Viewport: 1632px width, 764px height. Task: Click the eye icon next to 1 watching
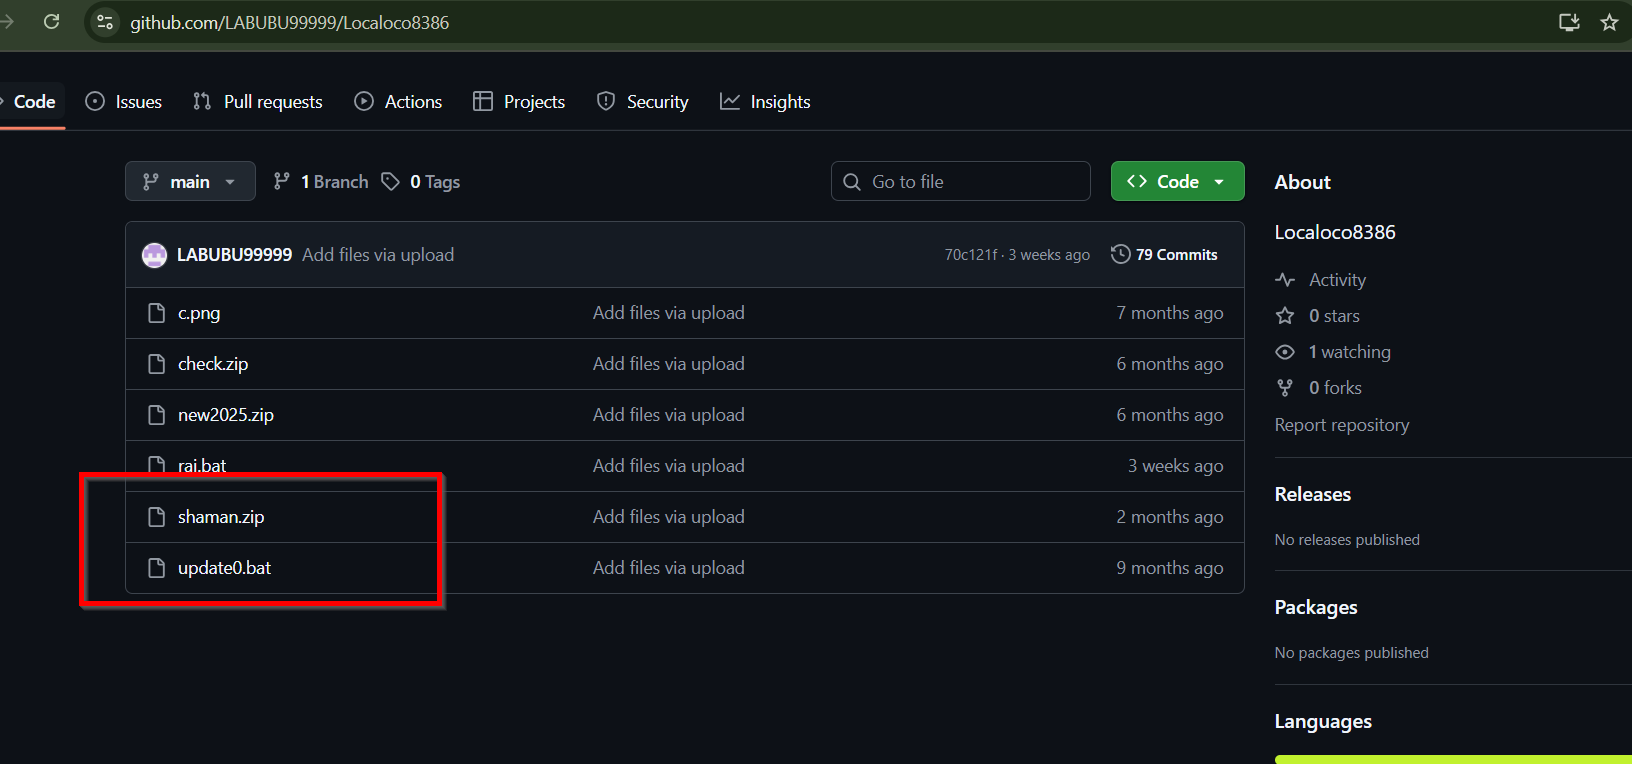tap(1285, 352)
